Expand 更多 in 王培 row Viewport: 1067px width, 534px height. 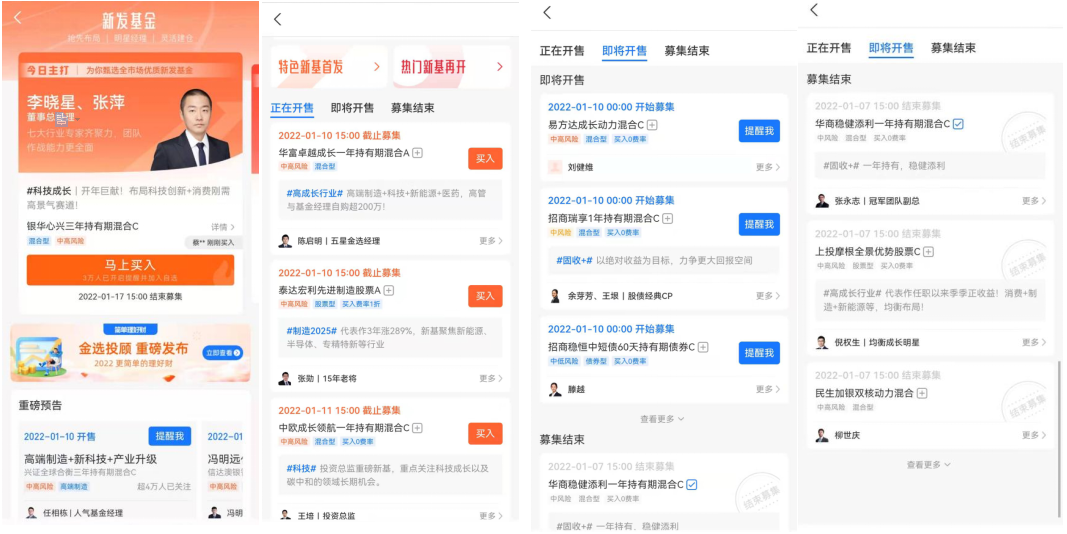click(x=491, y=516)
